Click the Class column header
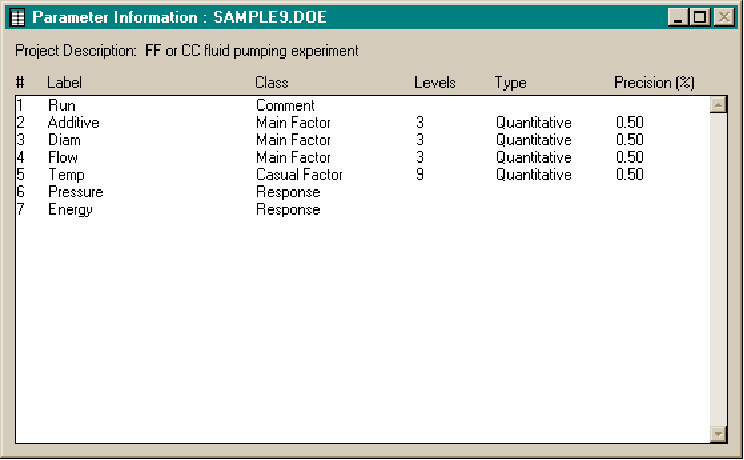 (x=271, y=83)
